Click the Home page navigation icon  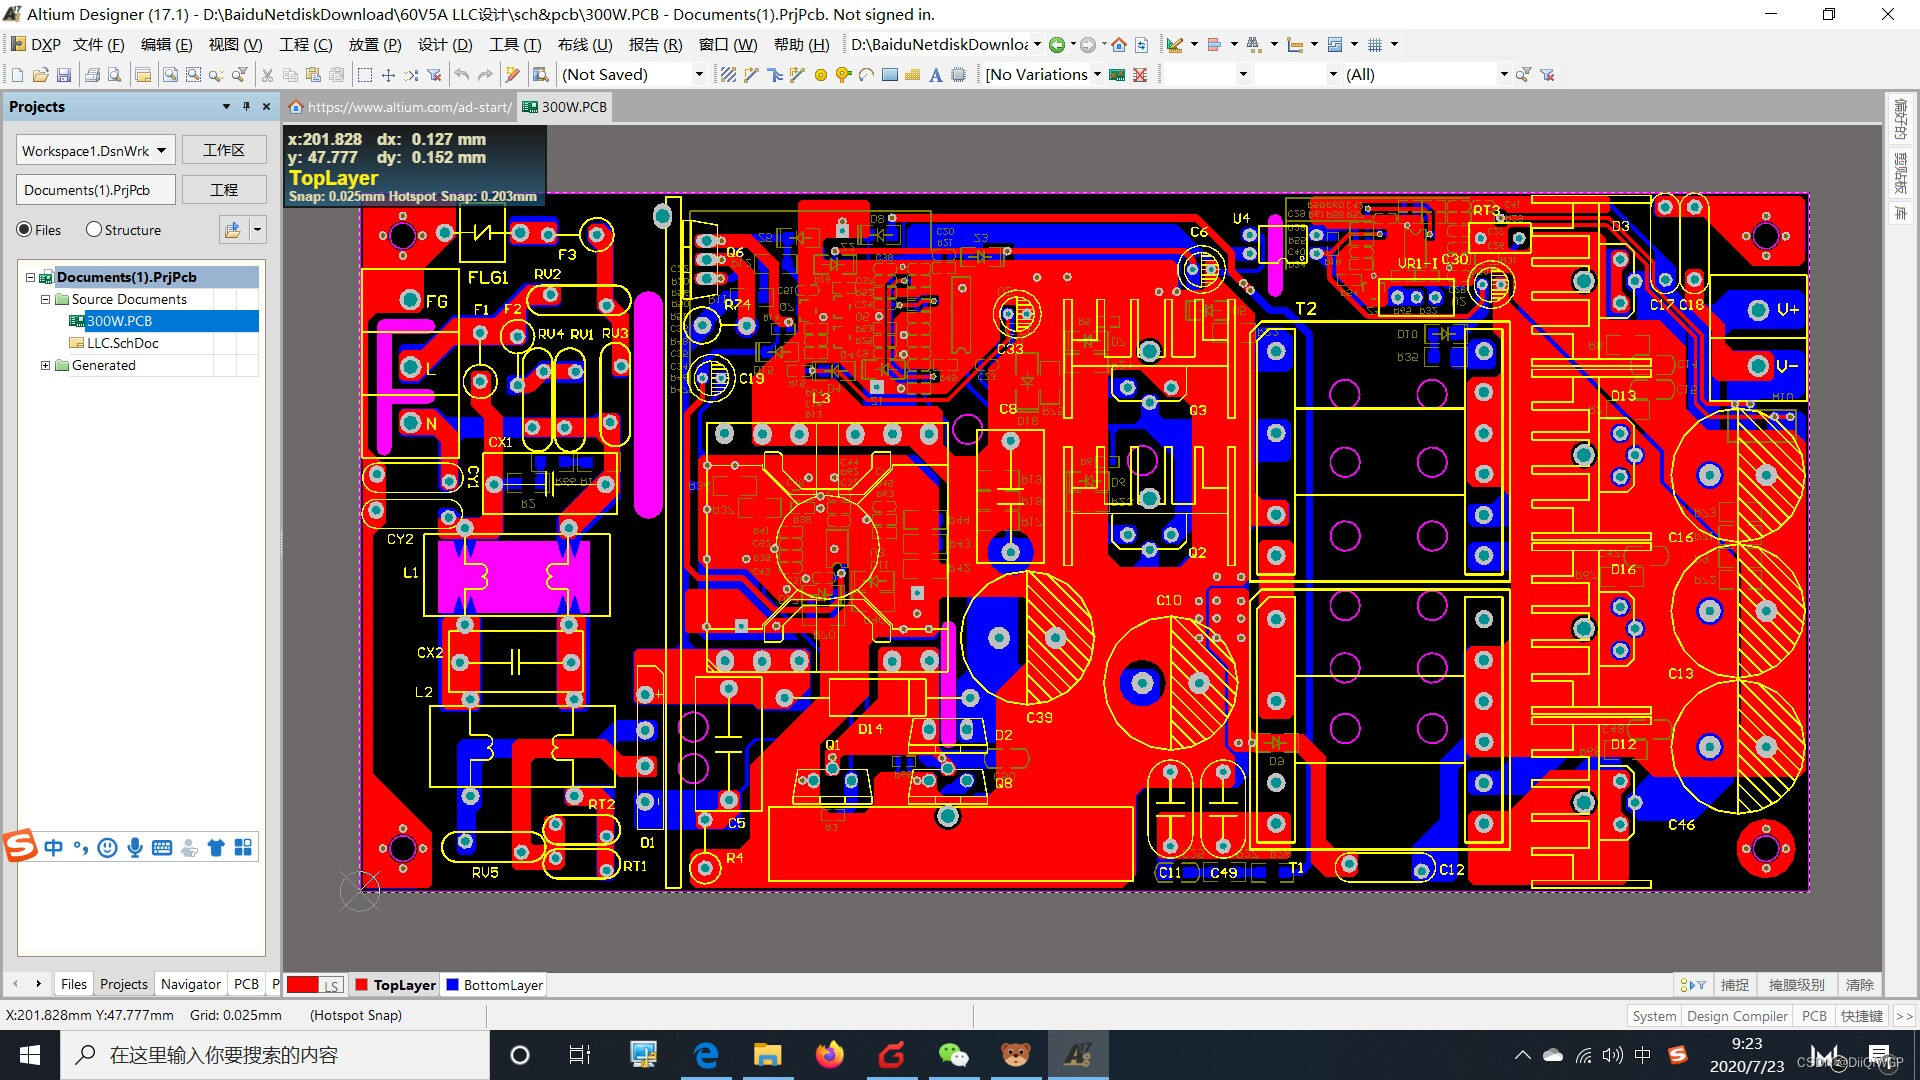pos(1119,45)
